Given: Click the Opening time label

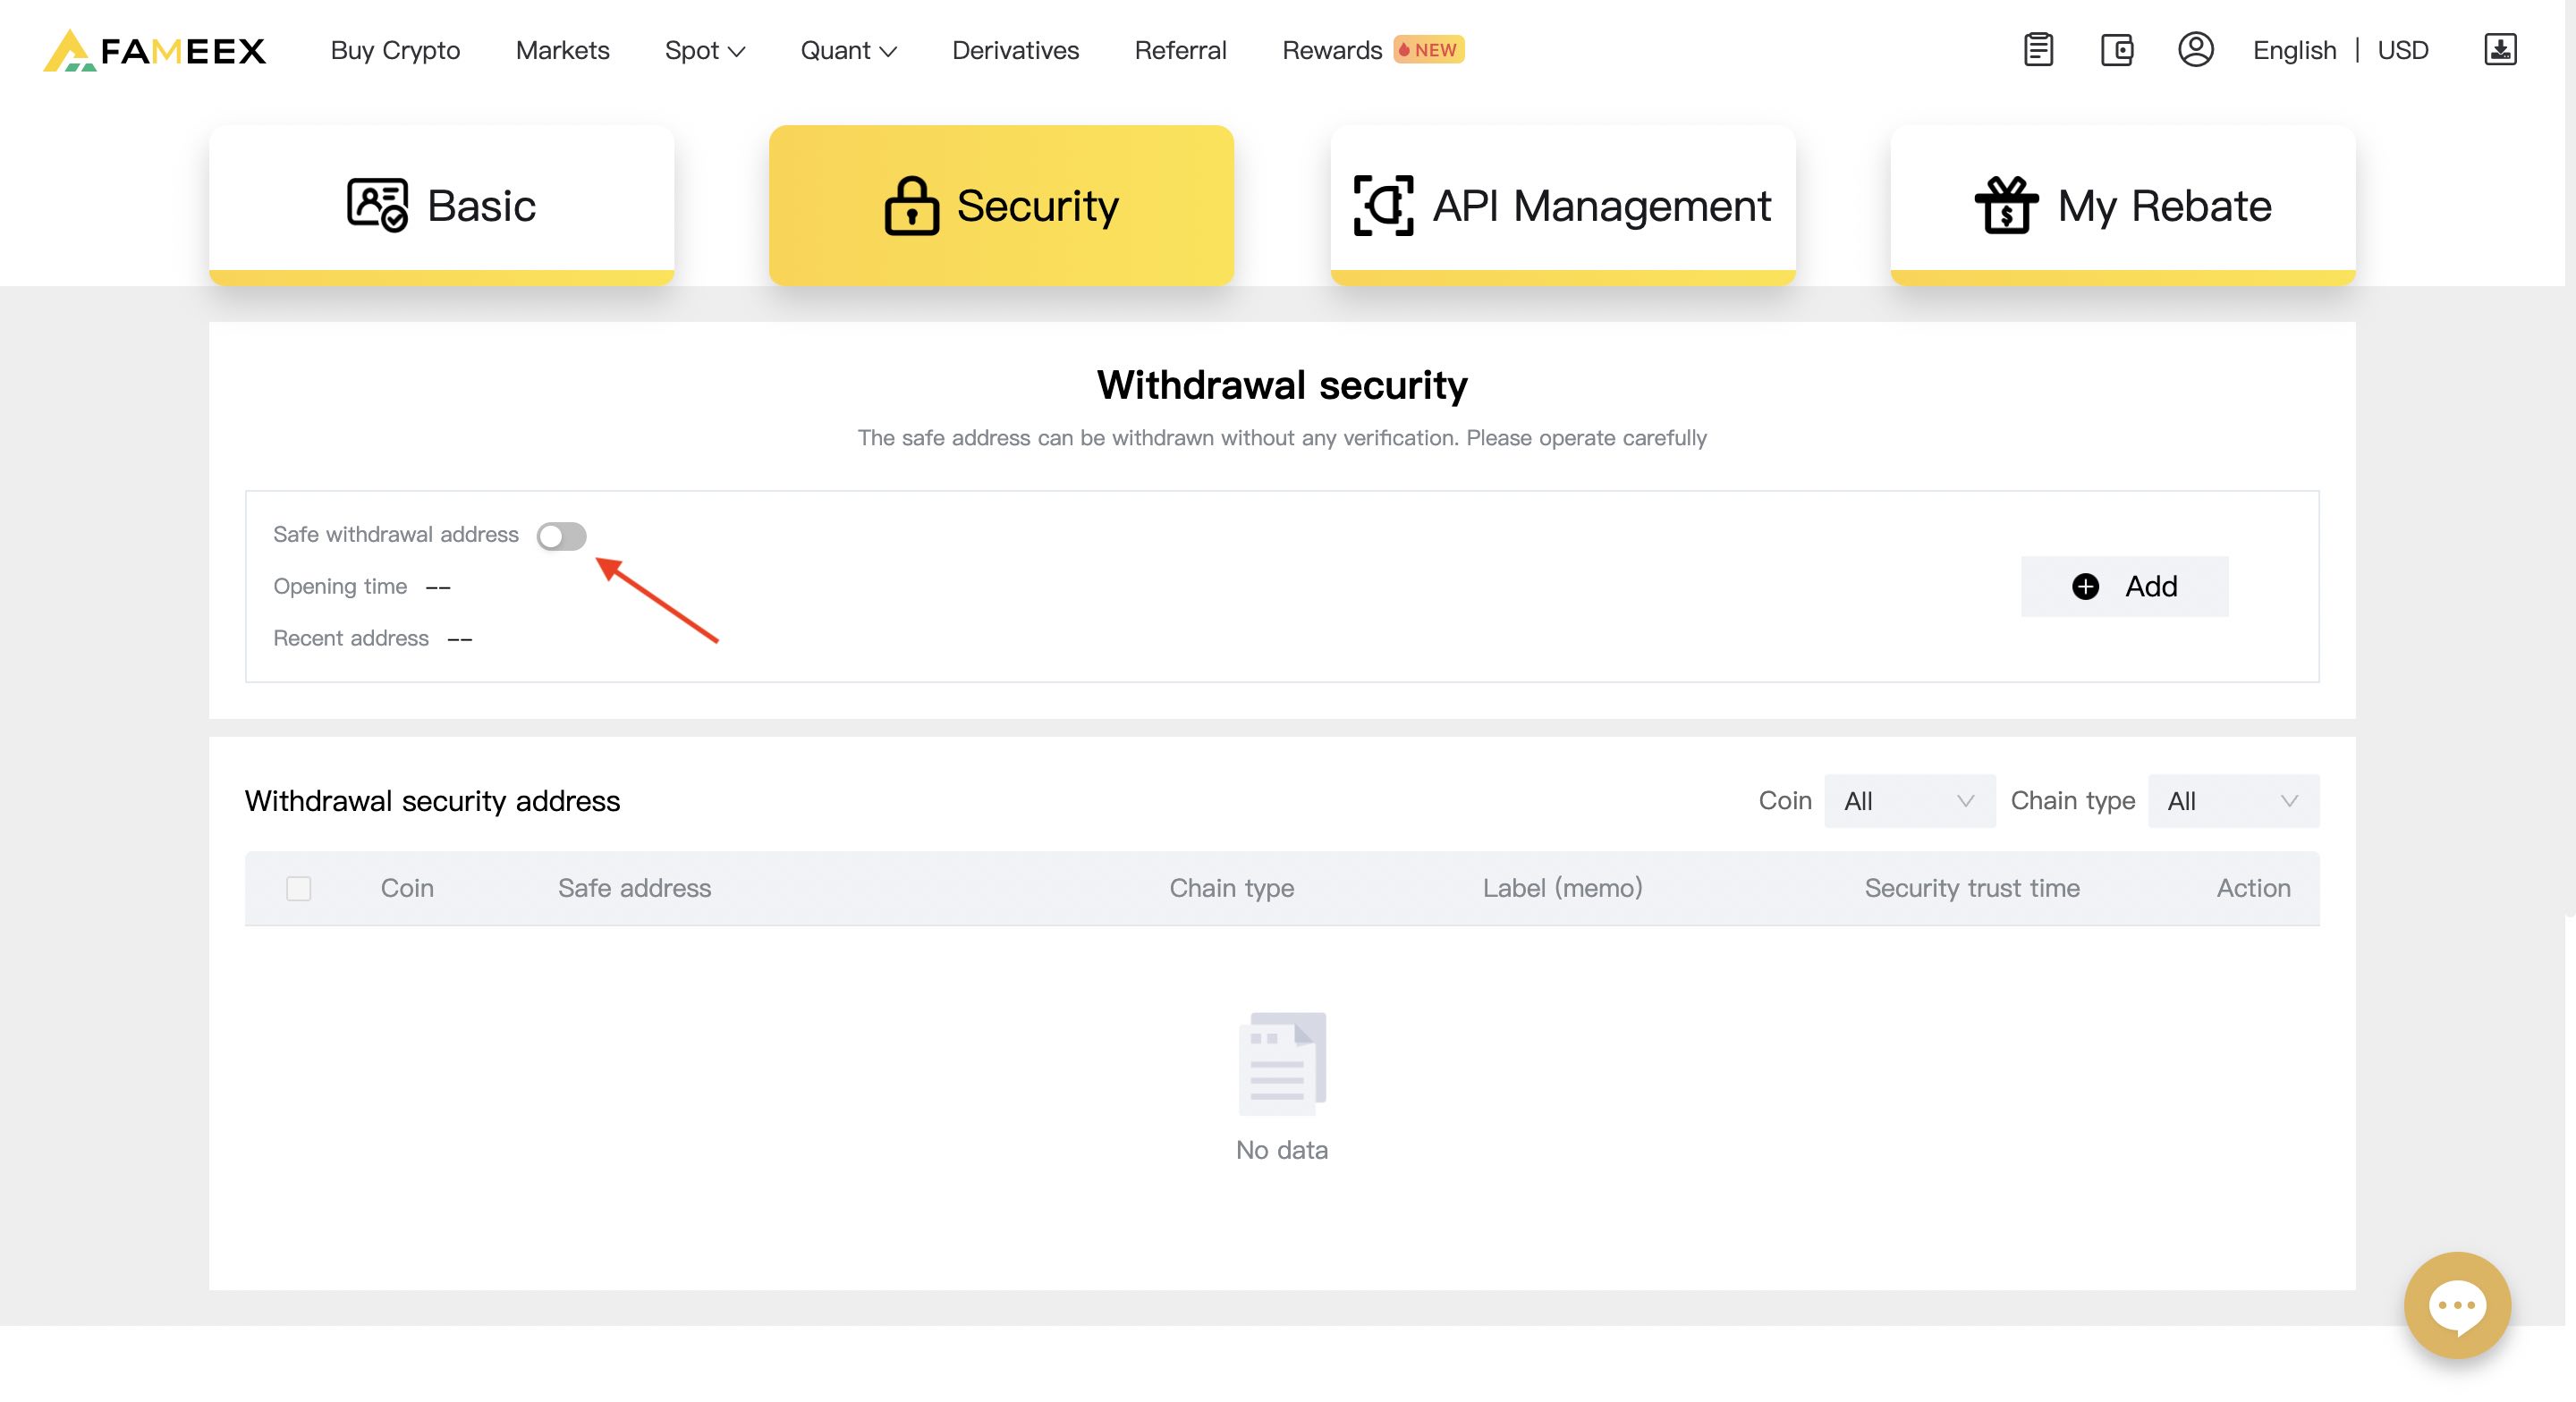Looking at the screenshot, I should tap(340, 586).
